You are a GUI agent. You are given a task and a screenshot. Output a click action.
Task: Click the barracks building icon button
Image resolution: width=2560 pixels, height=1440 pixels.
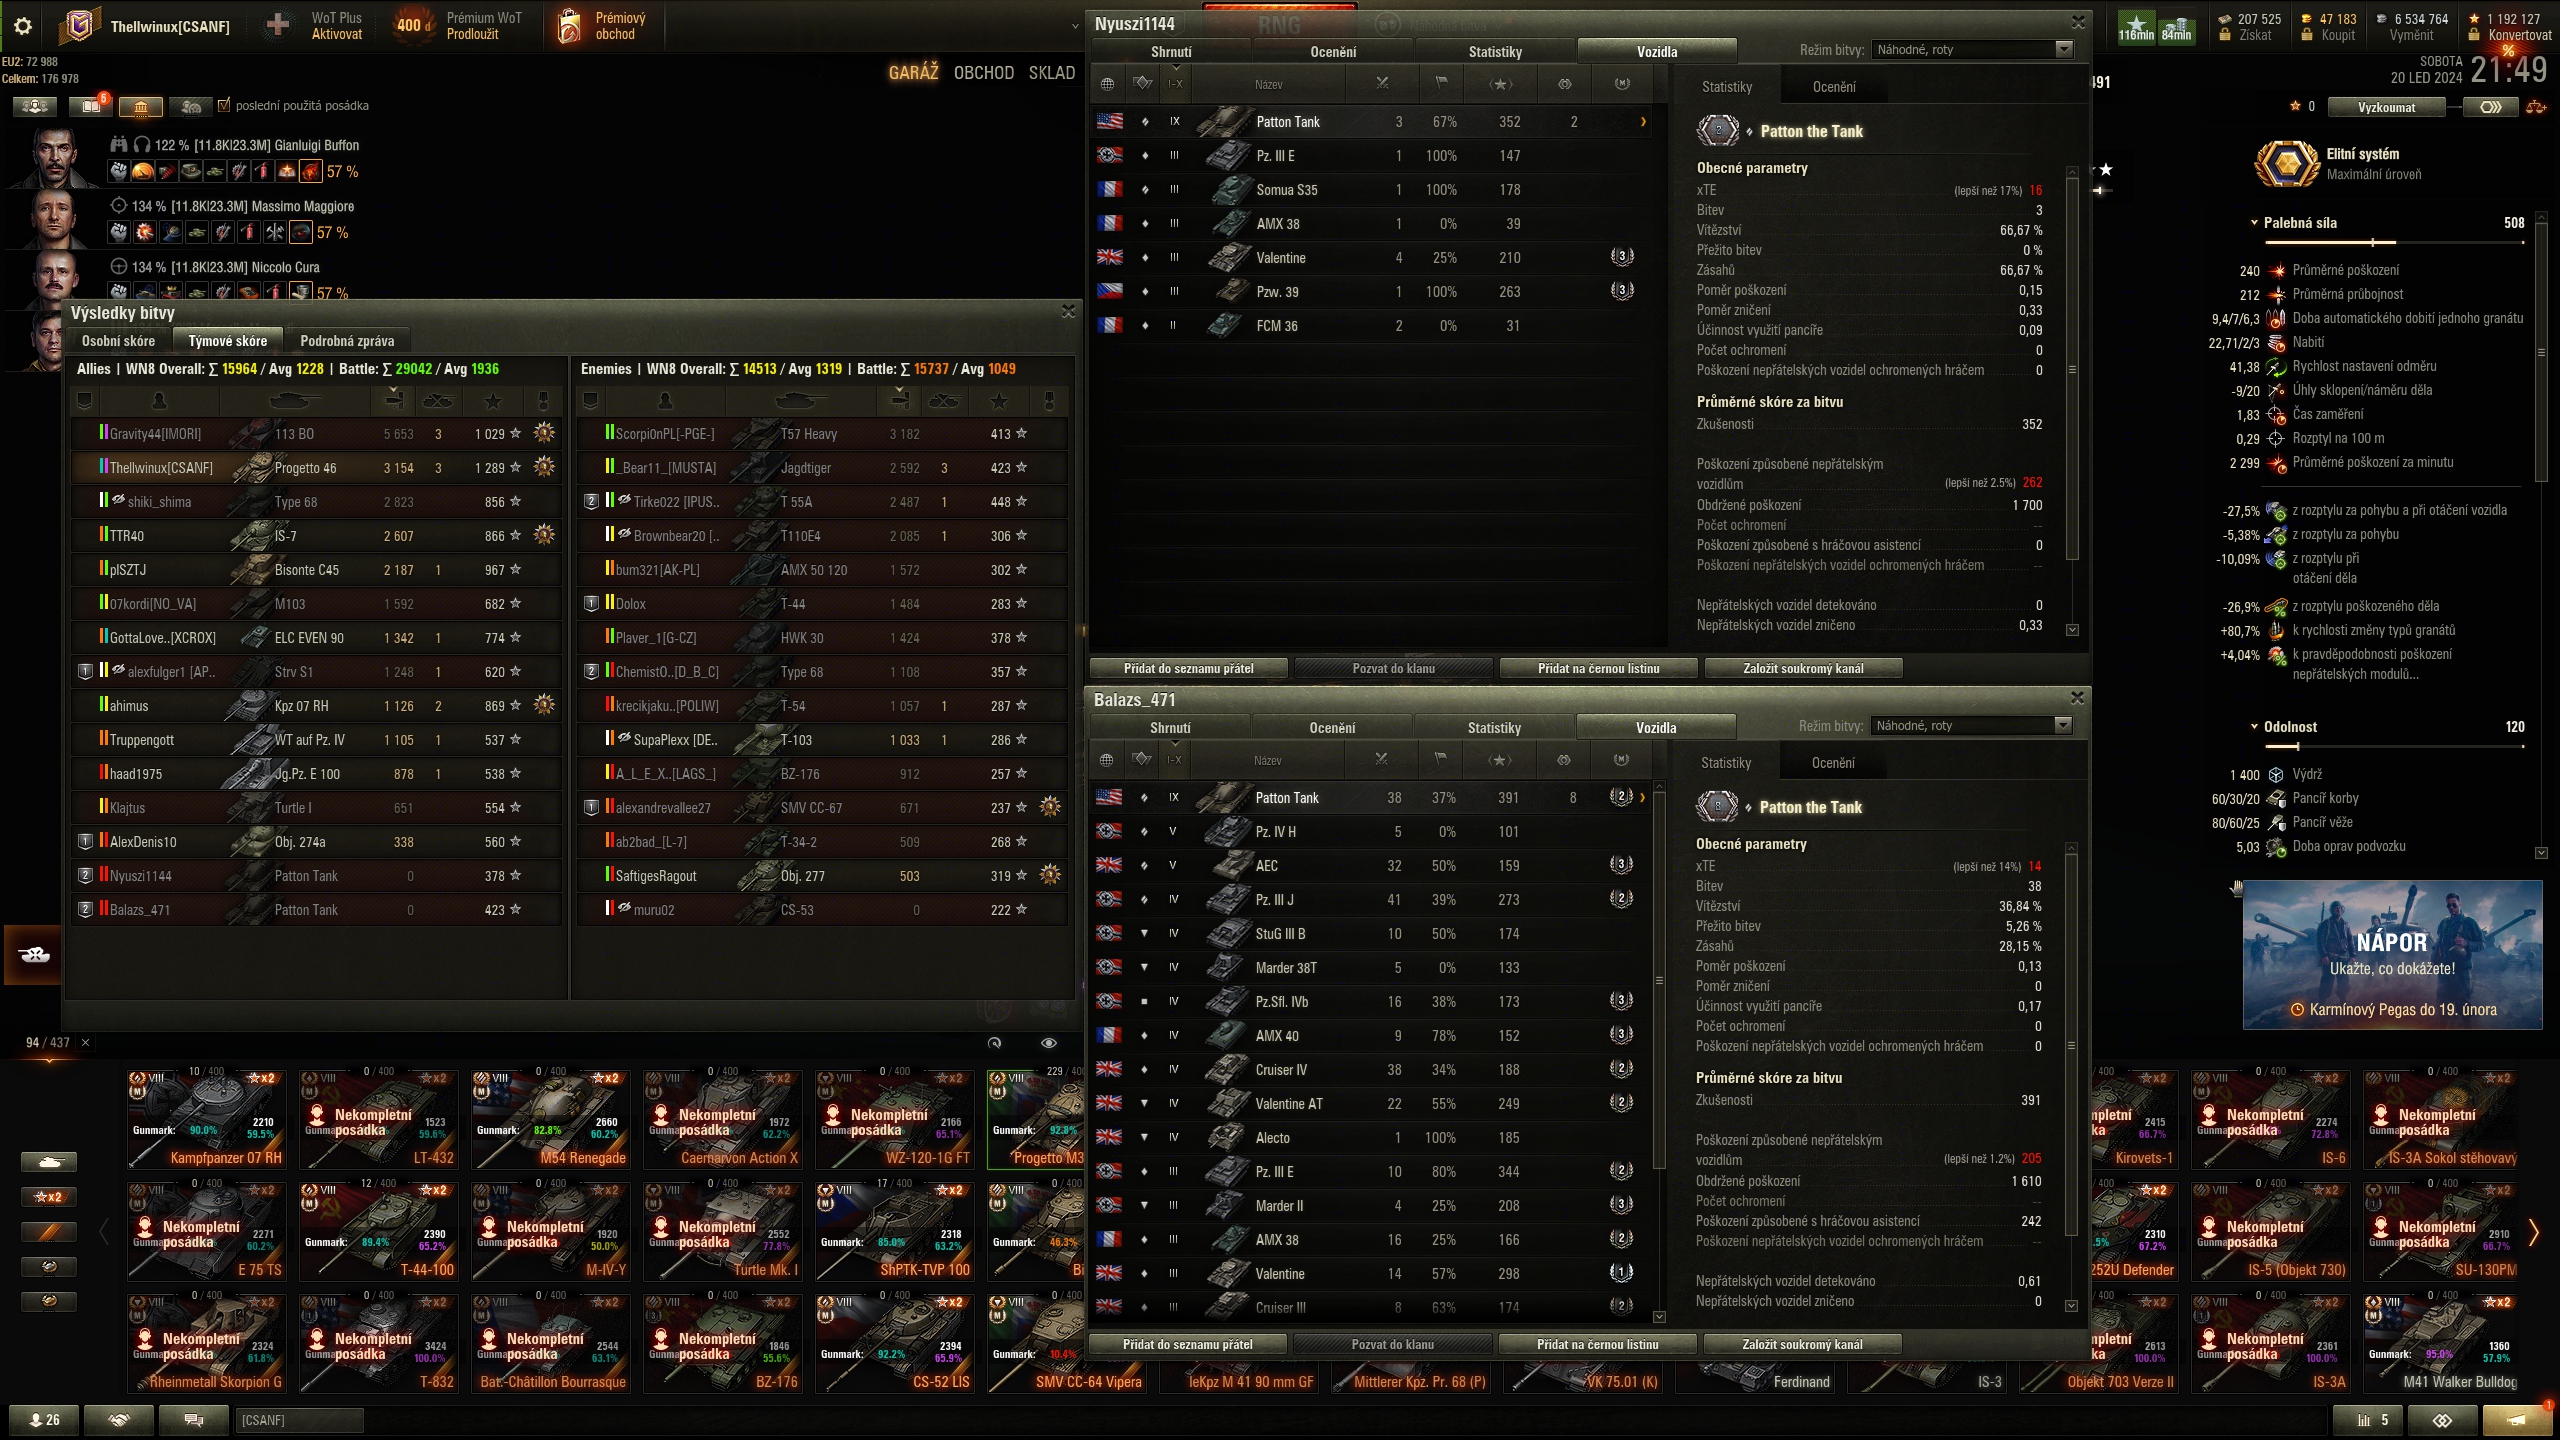[141, 105]
